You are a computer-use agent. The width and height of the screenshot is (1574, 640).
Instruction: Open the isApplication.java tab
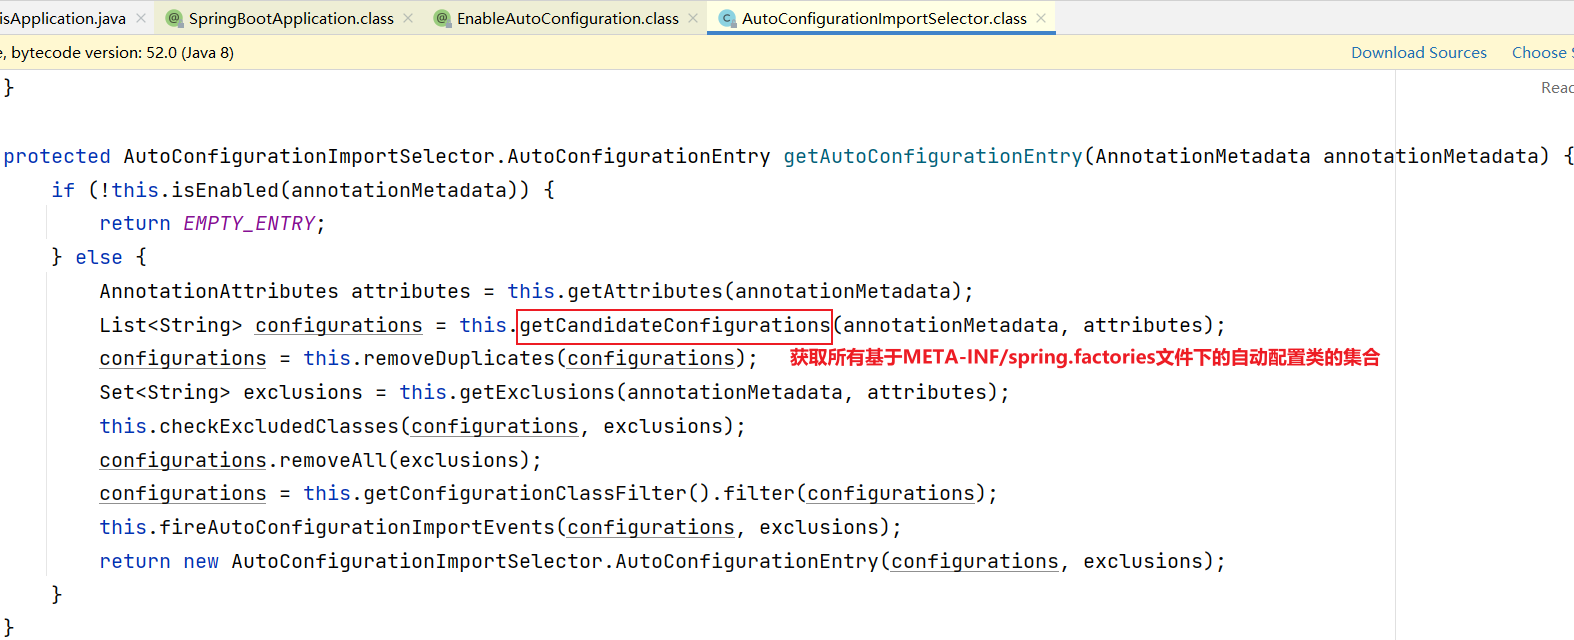[x=63, y=18]
